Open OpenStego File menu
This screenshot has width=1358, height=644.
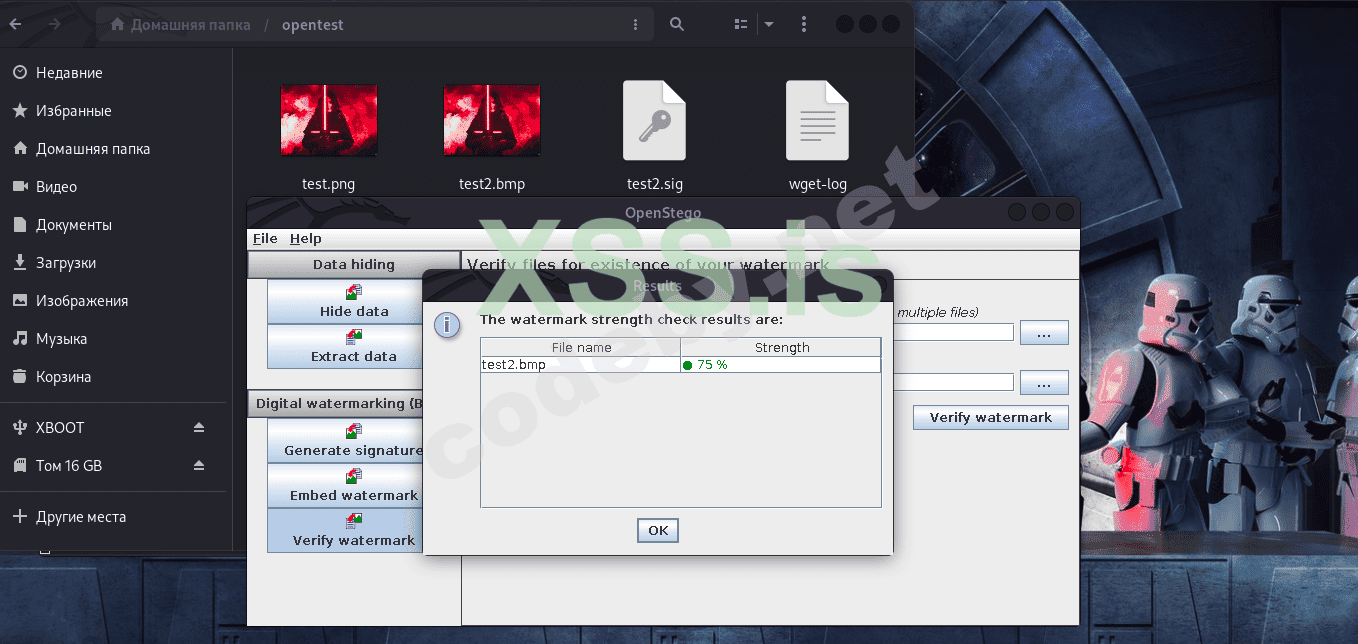(265, 239)
